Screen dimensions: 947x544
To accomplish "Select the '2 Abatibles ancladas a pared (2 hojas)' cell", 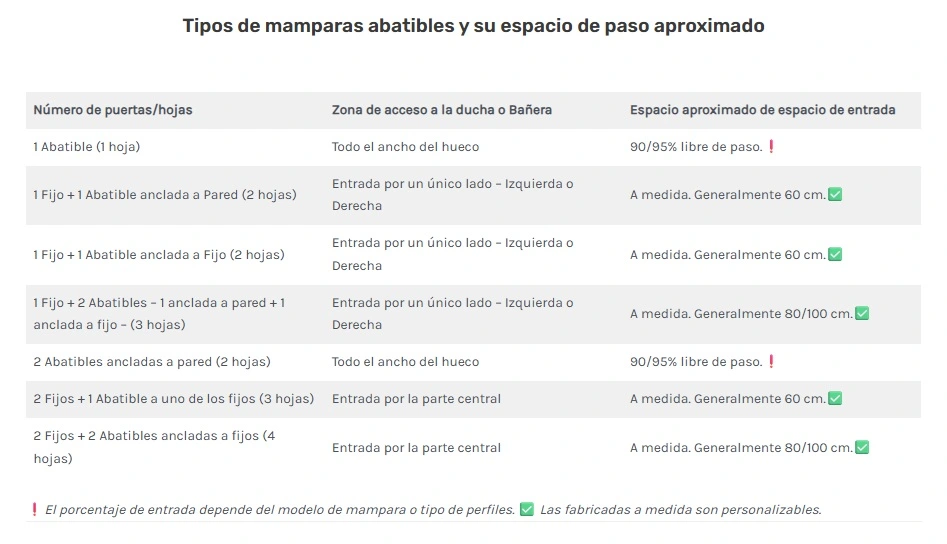I will click(x=152, y=362).
